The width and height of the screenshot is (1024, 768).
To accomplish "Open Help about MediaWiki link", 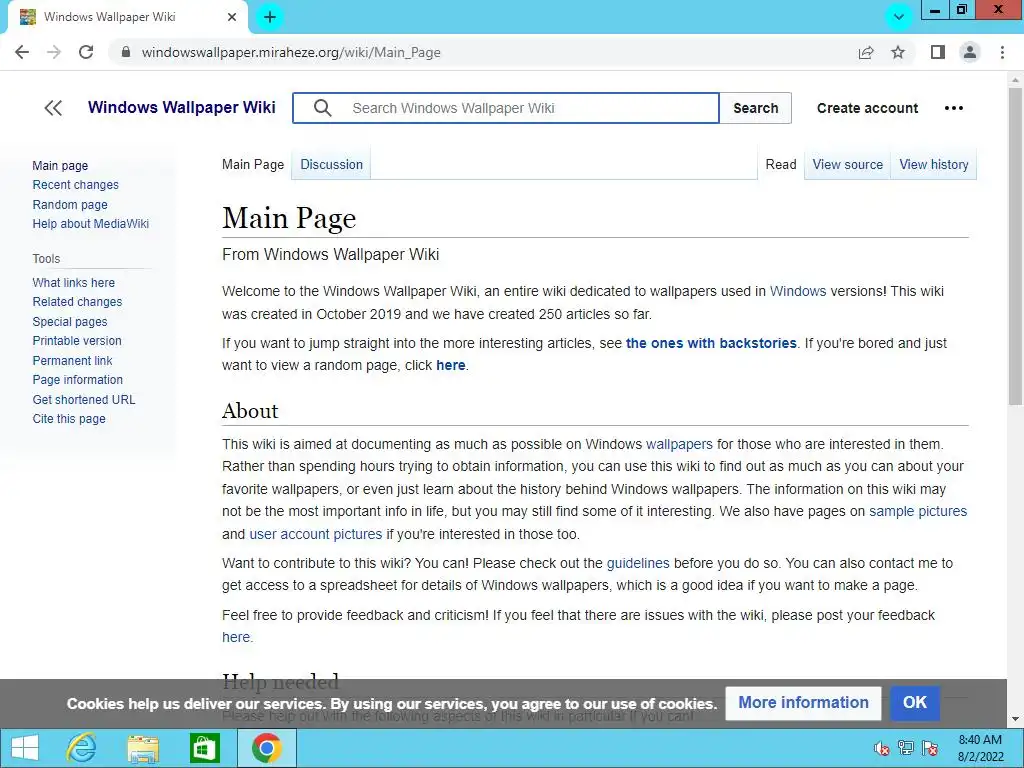I will [x=91, y=223].
